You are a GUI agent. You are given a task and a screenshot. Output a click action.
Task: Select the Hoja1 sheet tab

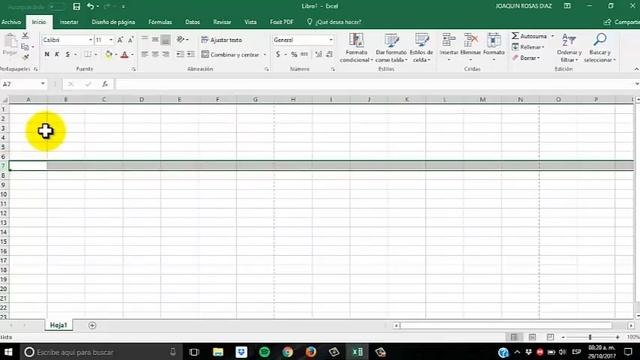[x=58, y=325]
